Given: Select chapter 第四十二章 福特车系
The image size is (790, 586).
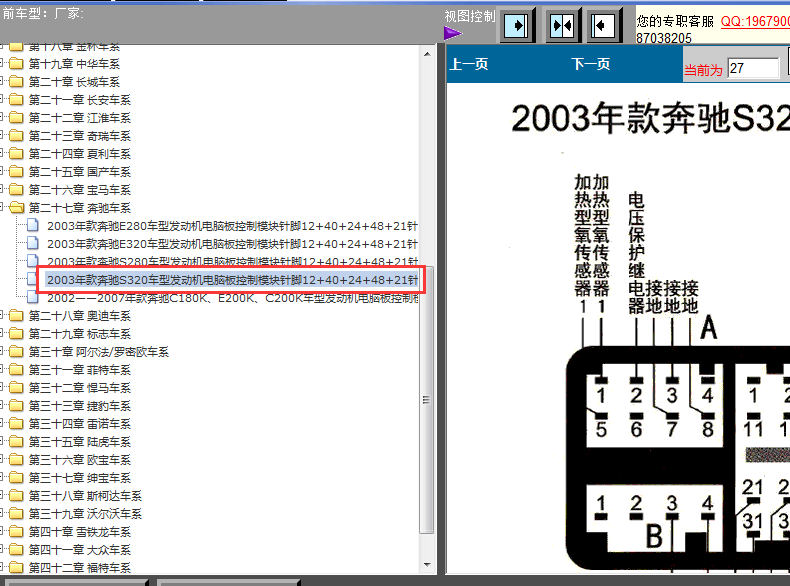Looking at the screenshot, I should coord(80,568).
